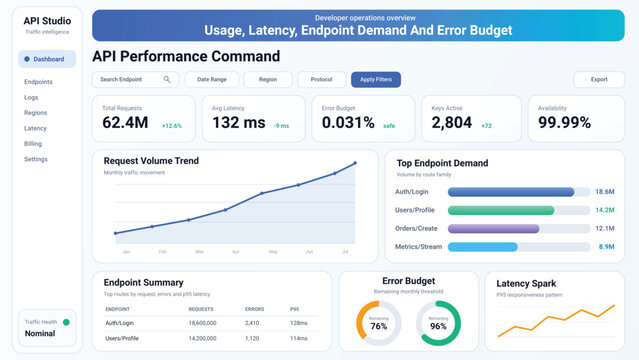The image size is (639, 360).
Task: Open the Region filter
Action: point(268,80)
